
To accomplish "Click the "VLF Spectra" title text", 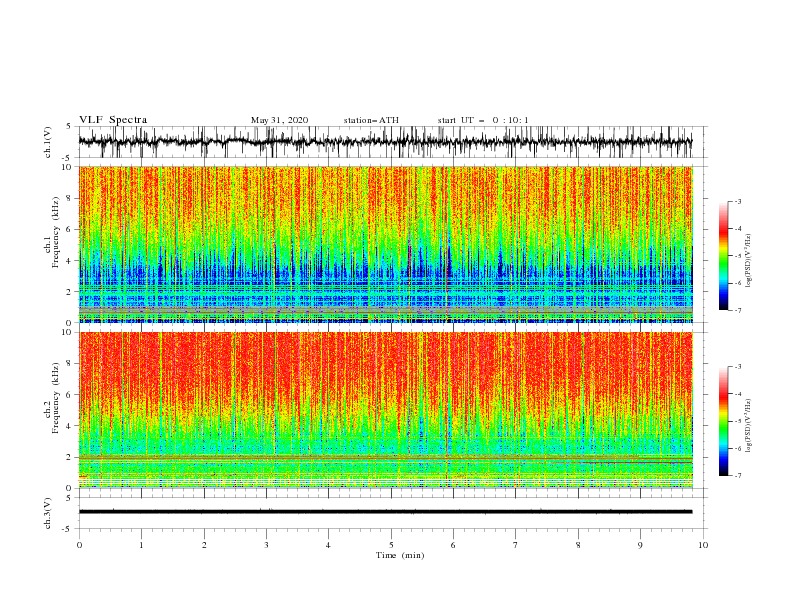I will pyautogui.click(x=113, y=120).
